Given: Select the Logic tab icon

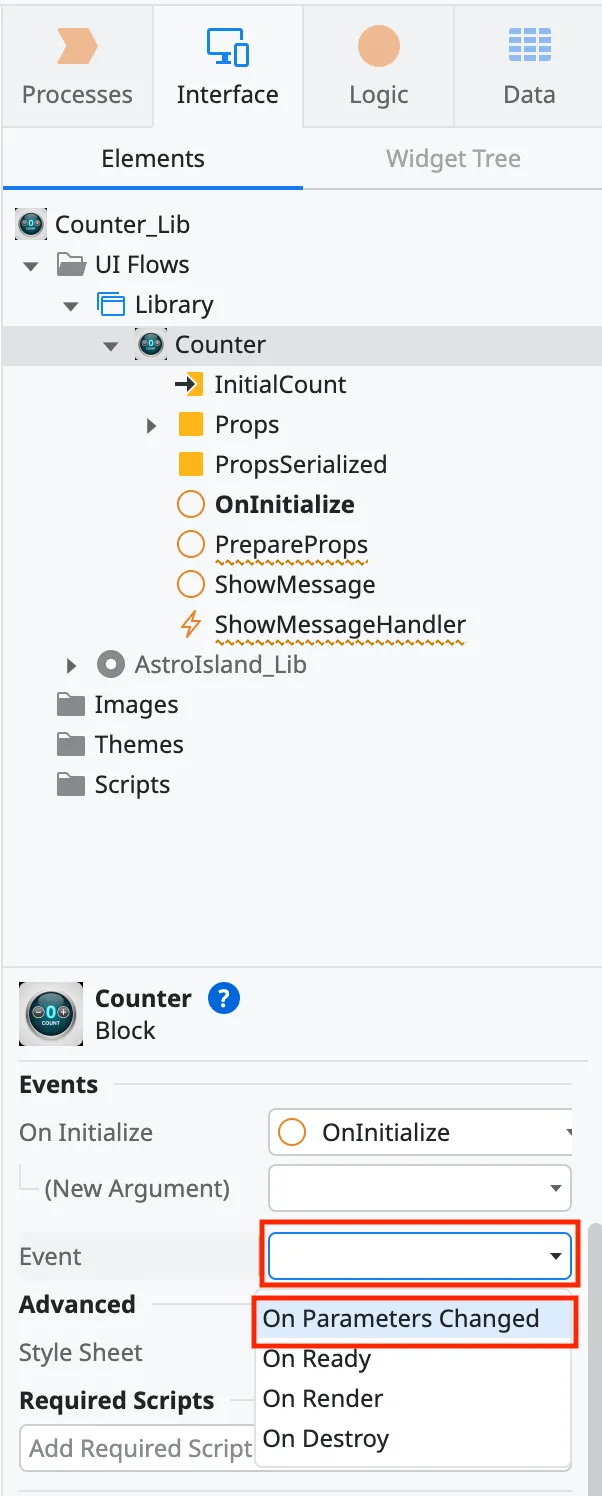Looking at the screenshot, I should pos(377,44).
